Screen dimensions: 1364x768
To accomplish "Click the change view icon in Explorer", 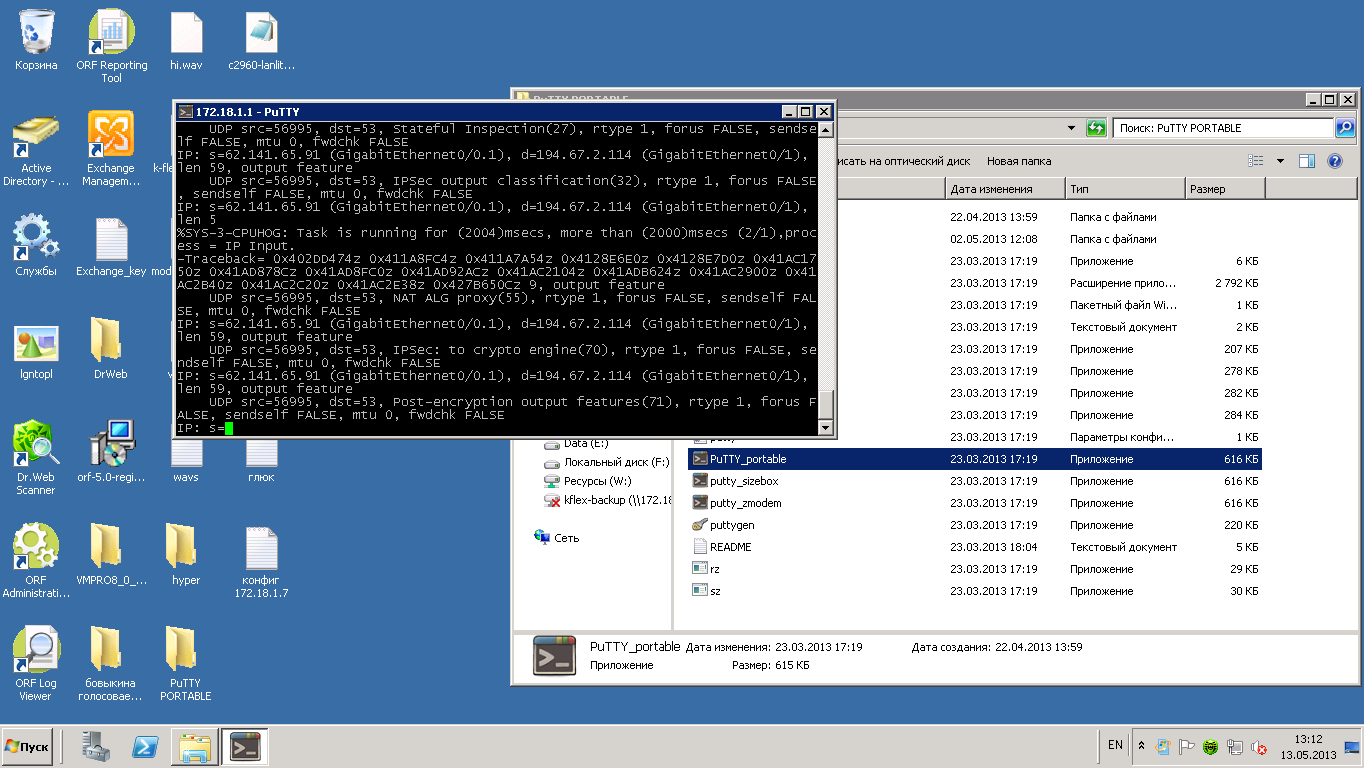I will pos(1256,161).
